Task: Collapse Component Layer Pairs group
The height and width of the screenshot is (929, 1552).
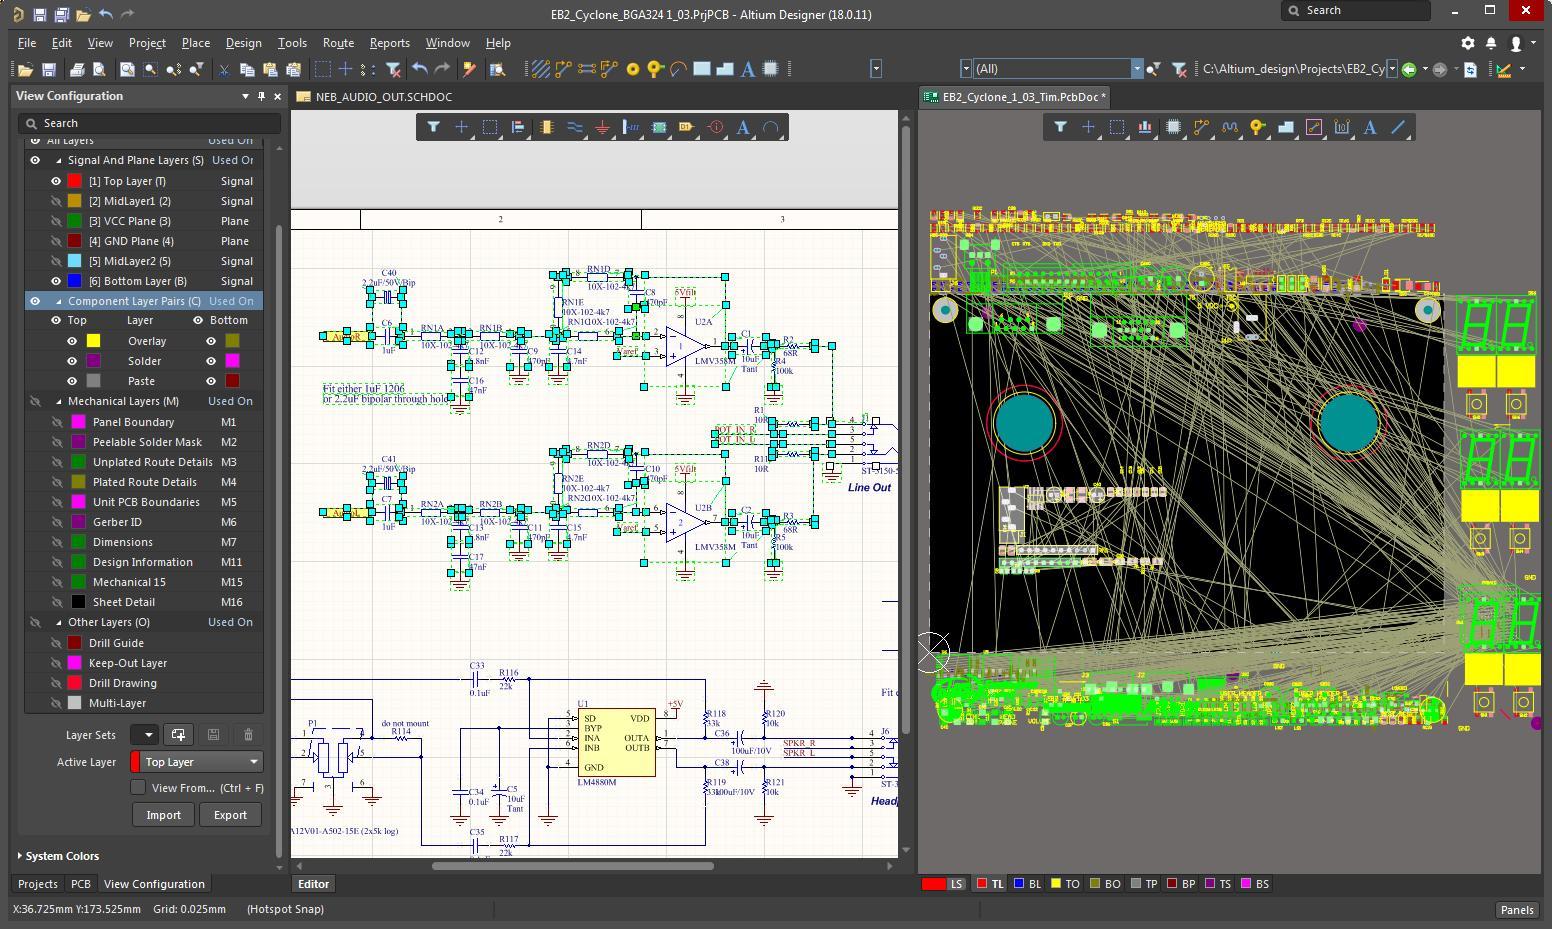Action: (58, 301)
